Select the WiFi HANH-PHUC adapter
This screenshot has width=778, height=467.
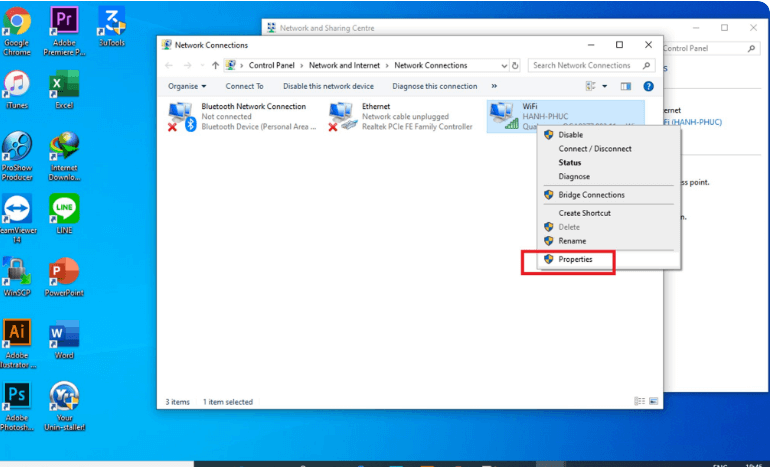point(566,117)
